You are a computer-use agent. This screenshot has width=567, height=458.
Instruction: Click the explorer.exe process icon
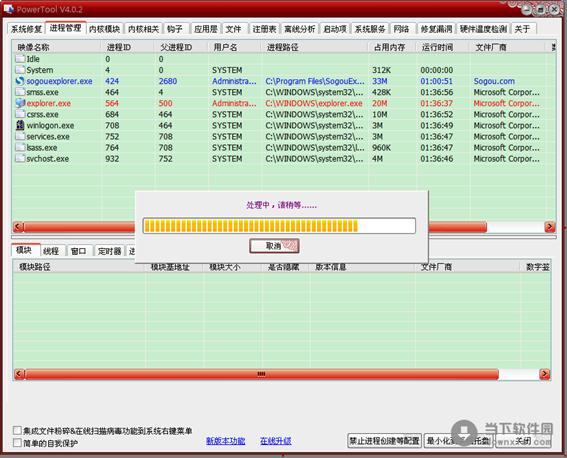20,103
